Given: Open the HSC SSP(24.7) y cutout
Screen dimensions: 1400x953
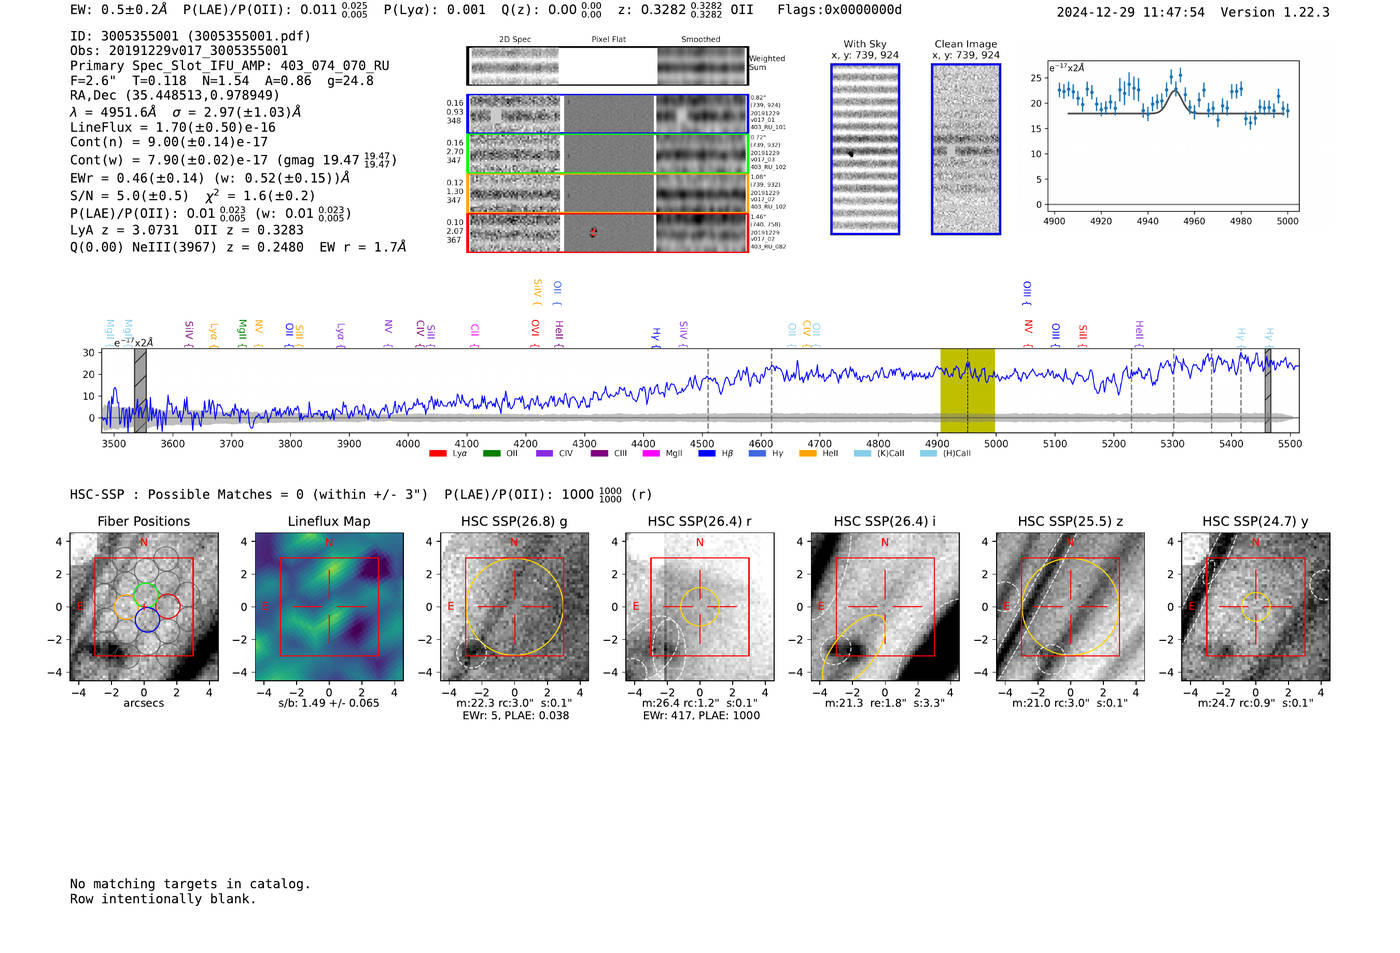Looking at the screenshot, I should tap(1255, 606).
